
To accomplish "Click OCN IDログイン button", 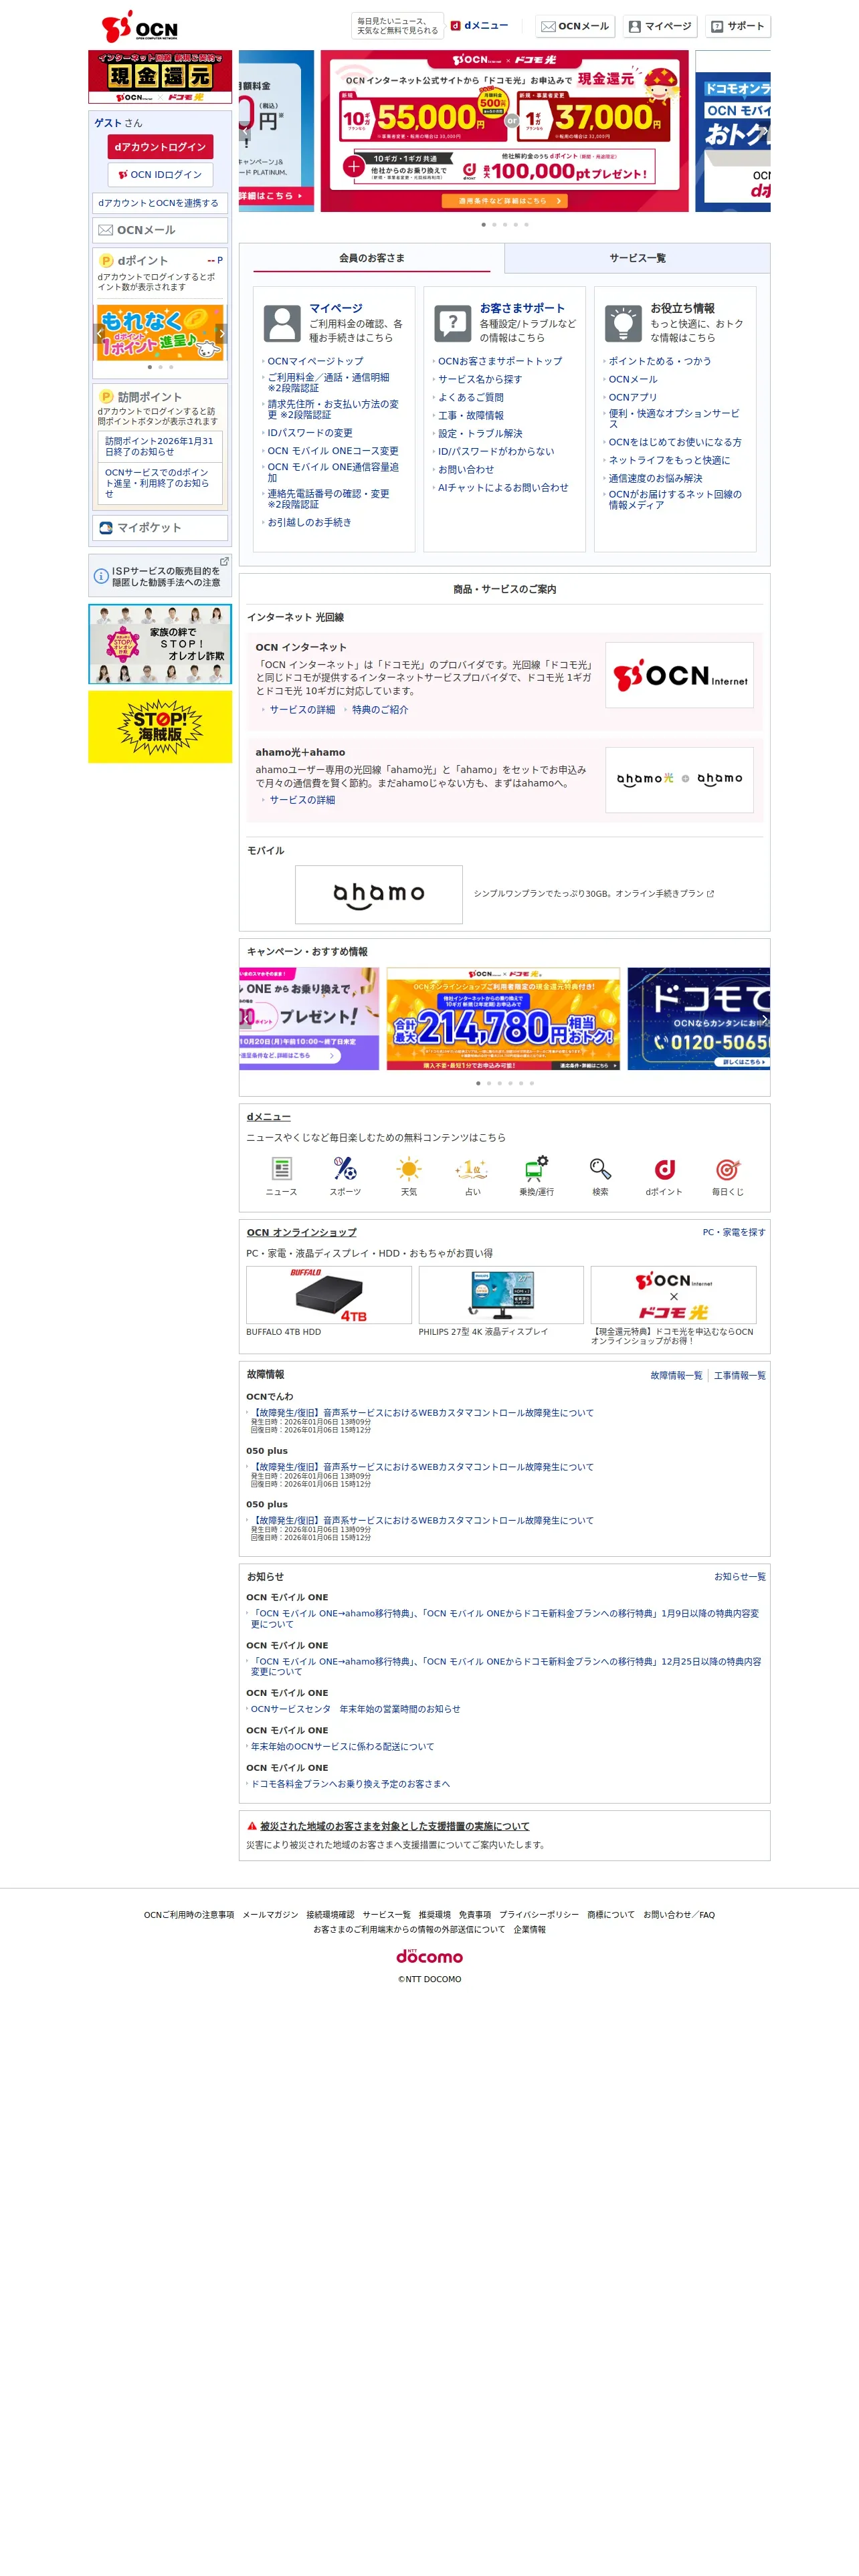I will 160,175.
